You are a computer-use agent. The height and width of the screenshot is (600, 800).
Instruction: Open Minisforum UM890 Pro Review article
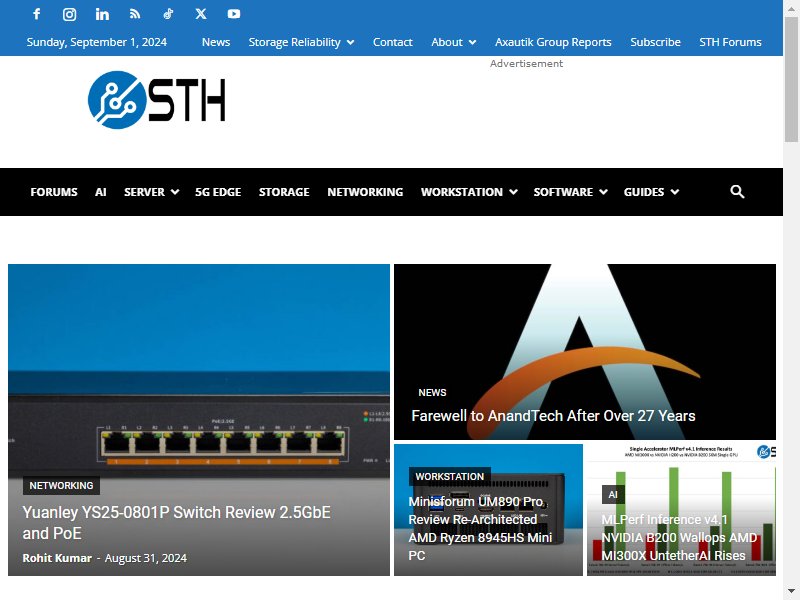click(x=480, y=529)
